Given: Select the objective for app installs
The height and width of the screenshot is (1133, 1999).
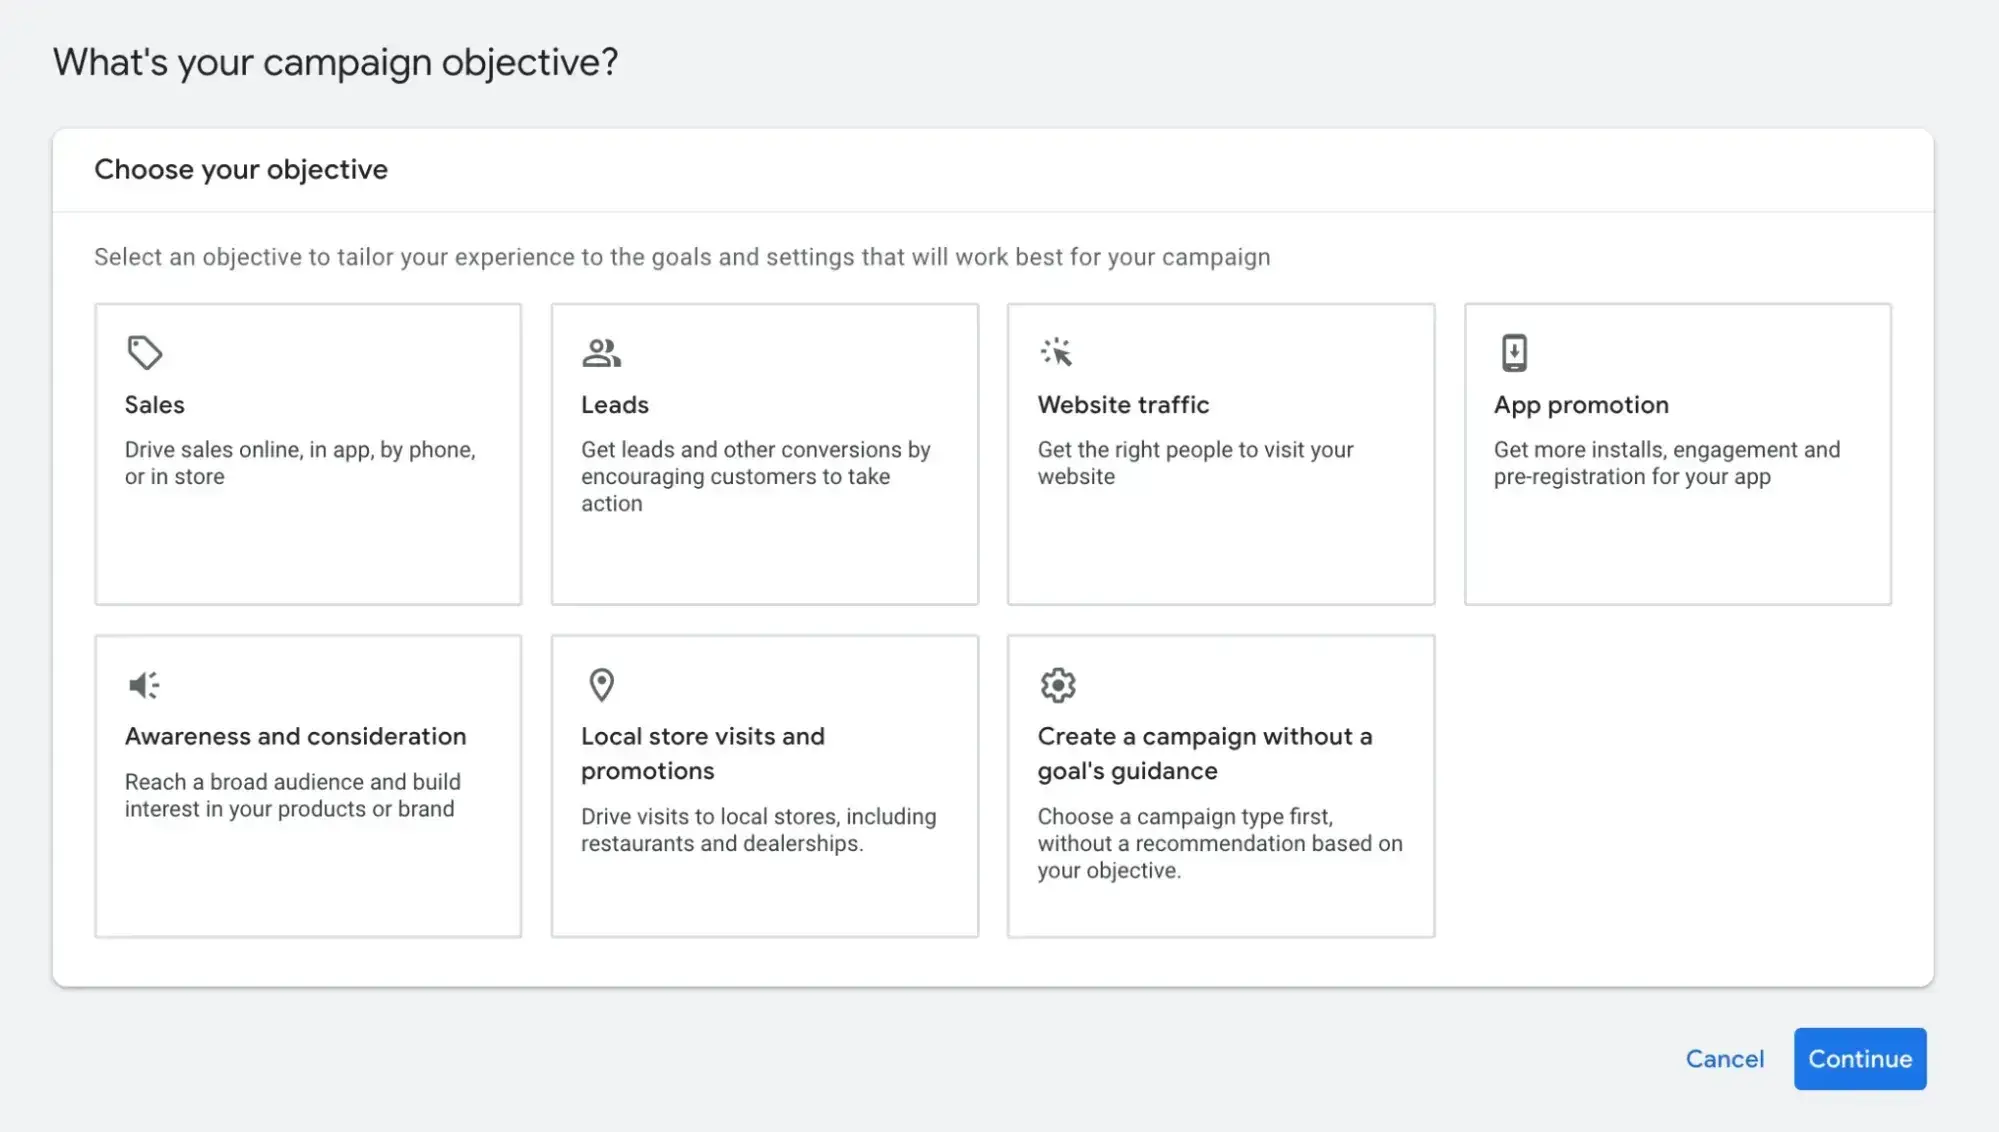Looking at the screenshot, I should (x=1677, y=453).
